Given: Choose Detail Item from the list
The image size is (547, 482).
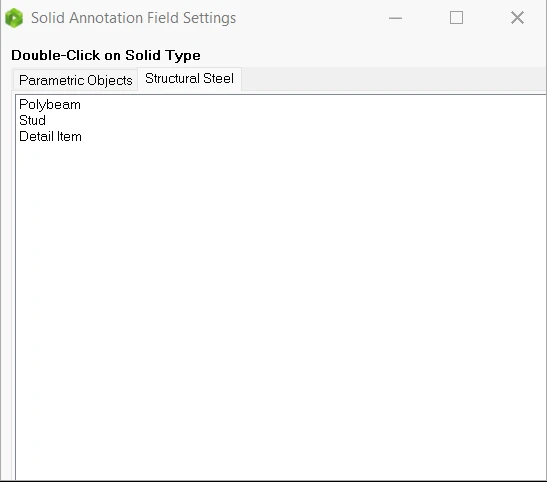Looking at the screenshot, I should tap(50, 136).
